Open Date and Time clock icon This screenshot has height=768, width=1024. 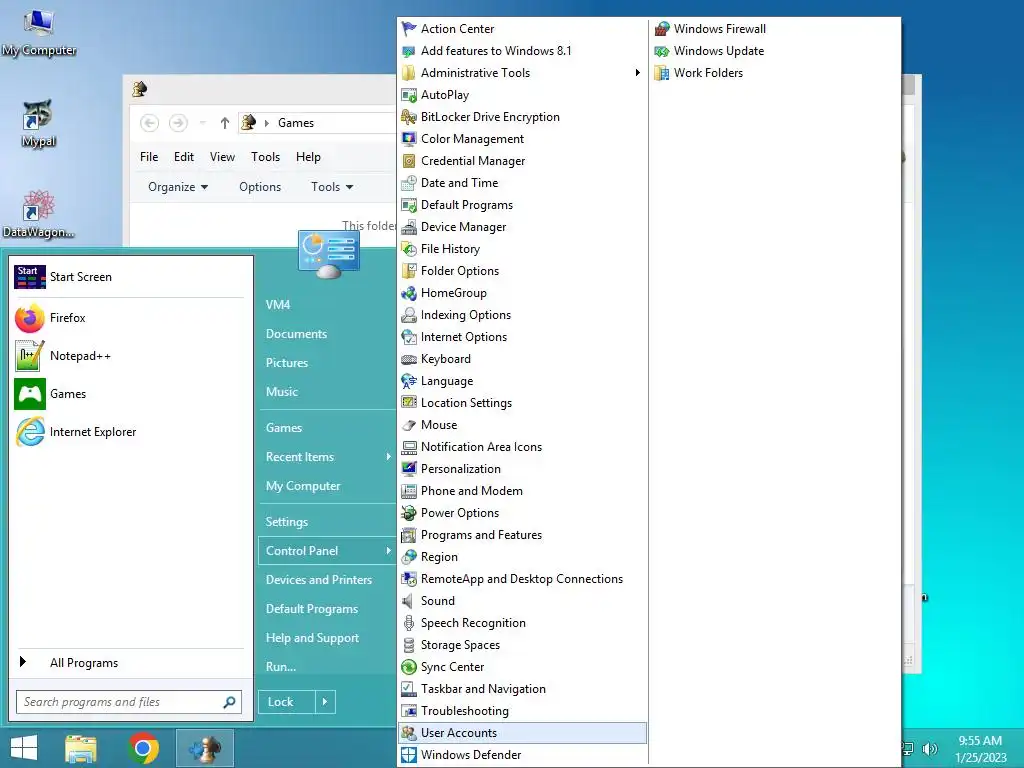409,183
